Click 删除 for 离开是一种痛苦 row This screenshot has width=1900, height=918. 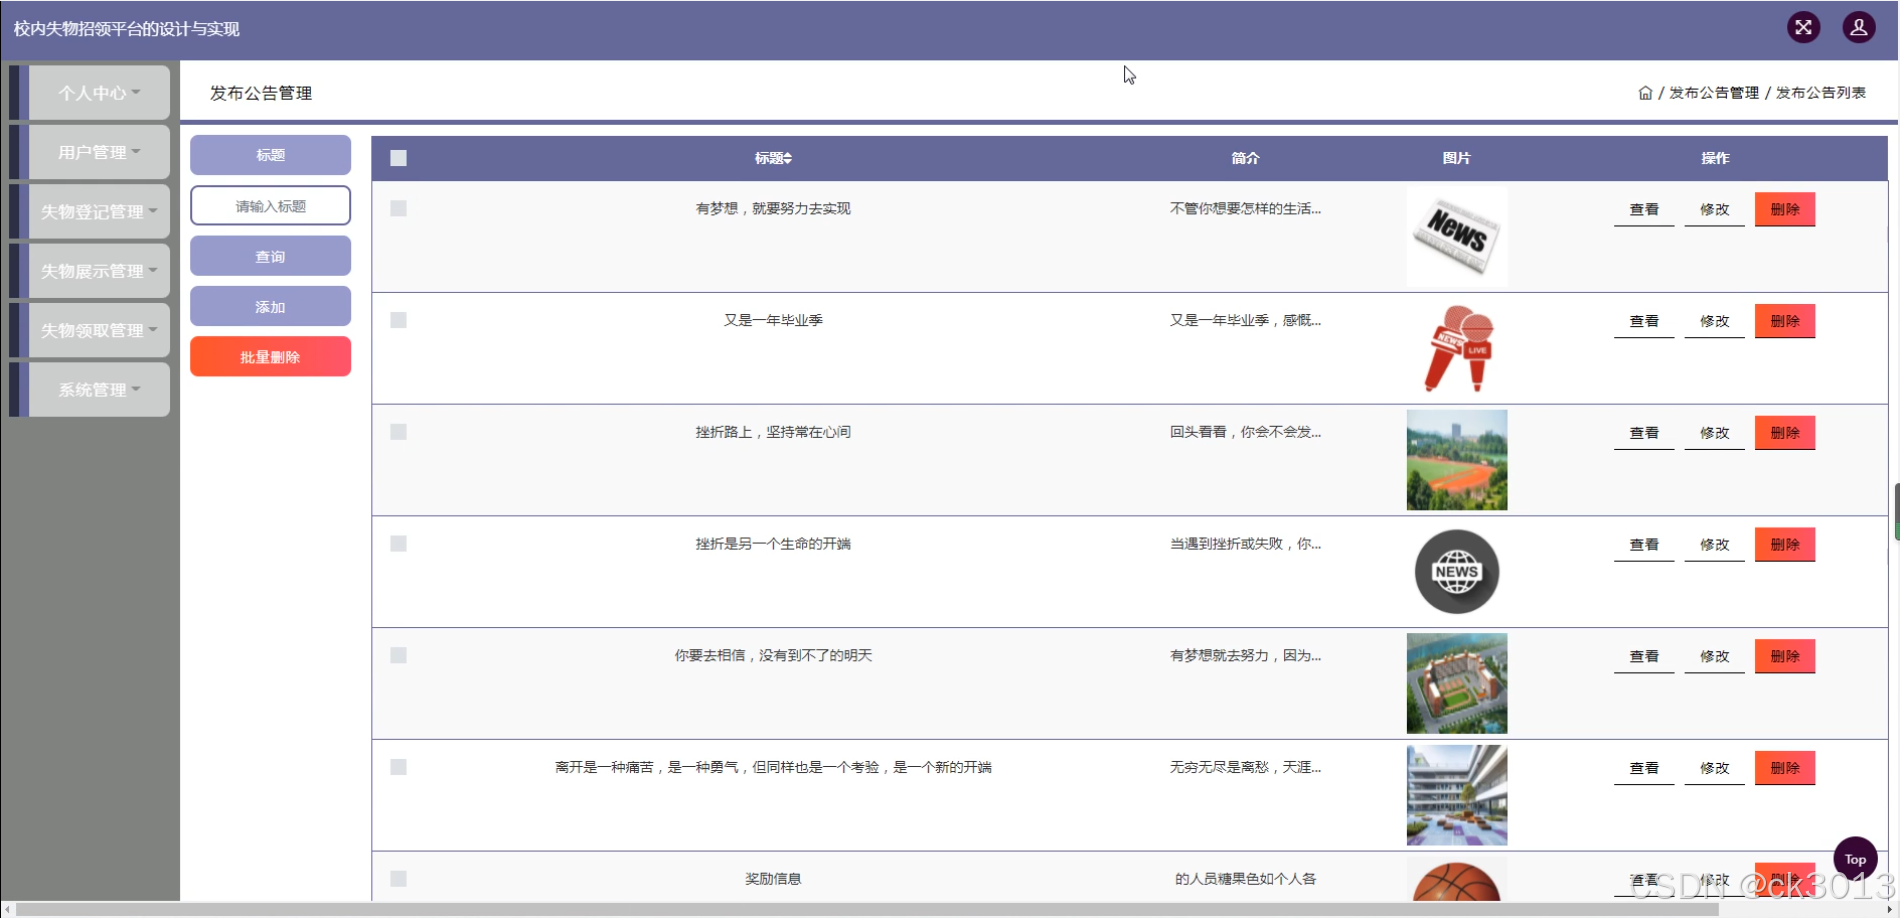pyautogui.click(x=1785, y=768)
